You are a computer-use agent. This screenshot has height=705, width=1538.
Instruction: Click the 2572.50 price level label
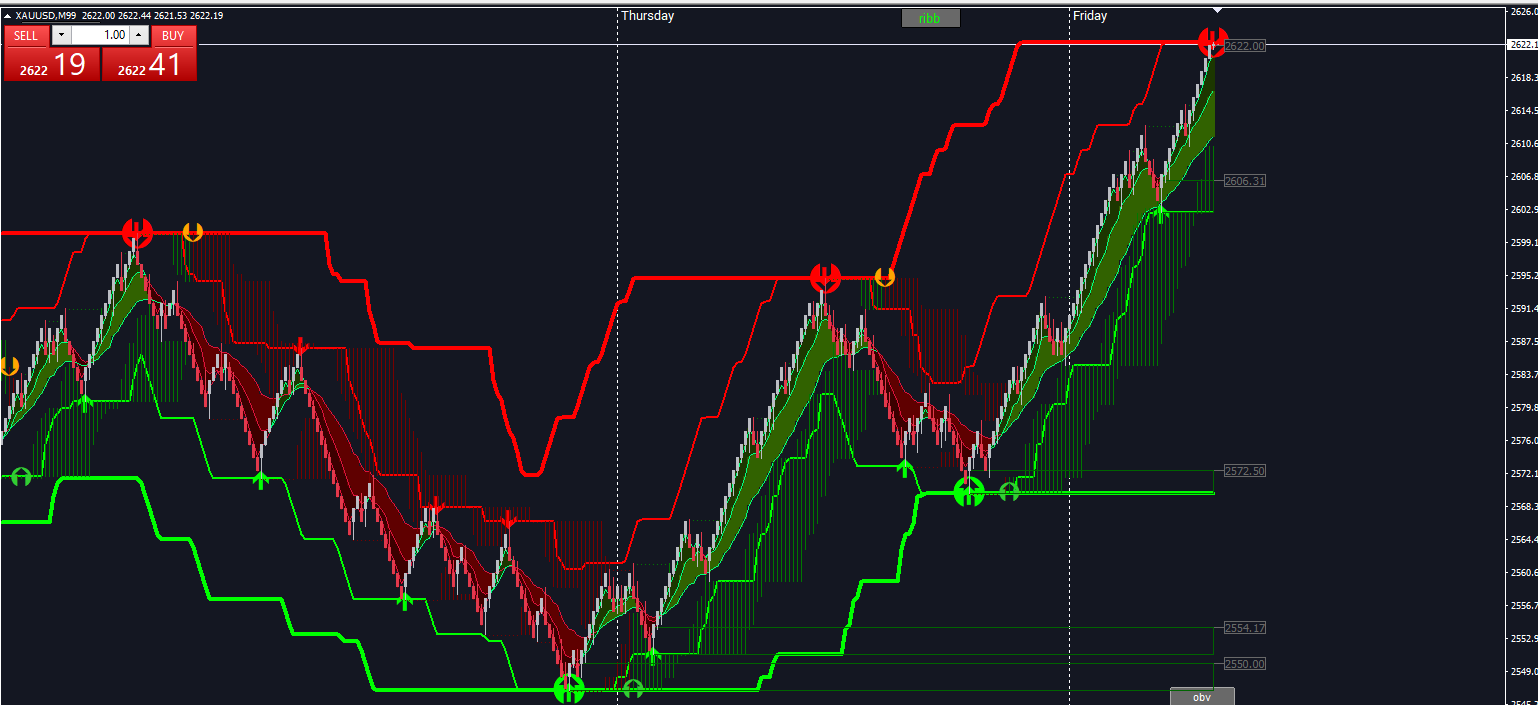1245,471
